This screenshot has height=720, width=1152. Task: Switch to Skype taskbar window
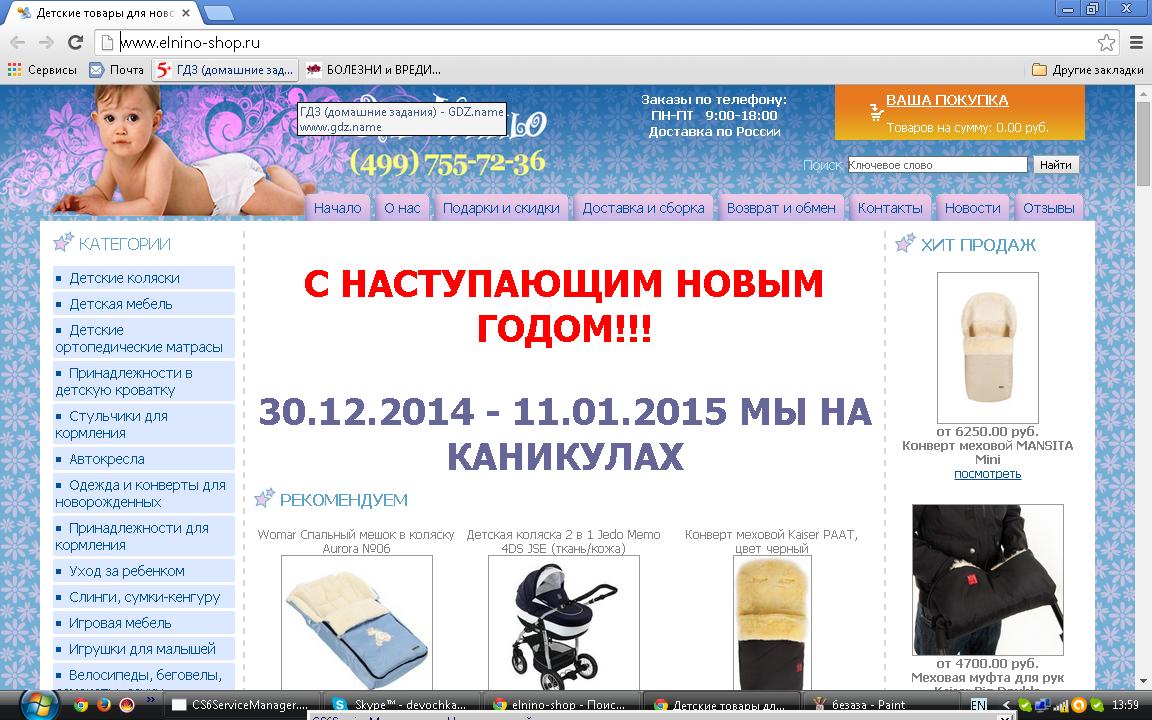[x=402, y=705]
